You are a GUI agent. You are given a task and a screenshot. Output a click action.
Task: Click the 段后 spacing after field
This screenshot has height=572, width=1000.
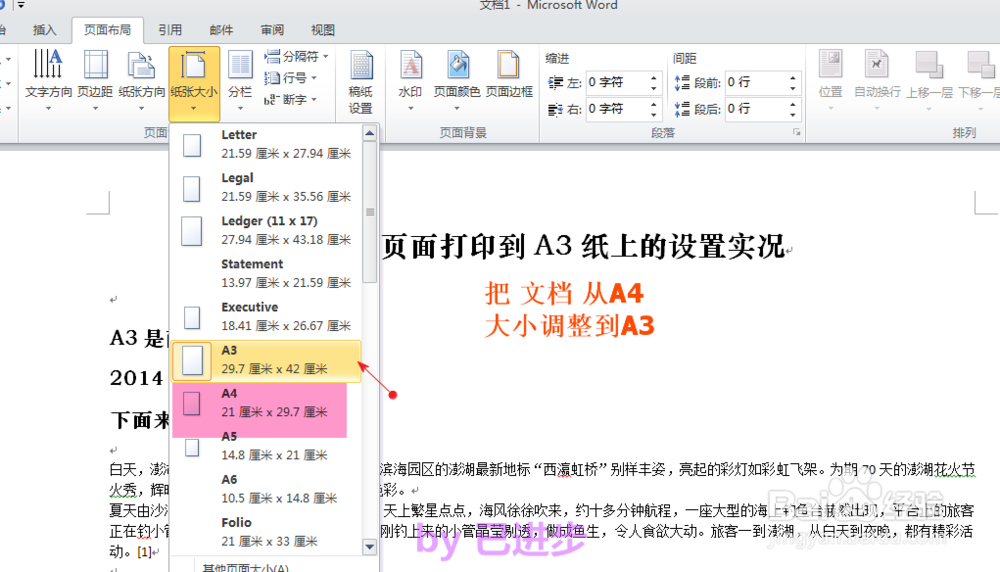756,109
